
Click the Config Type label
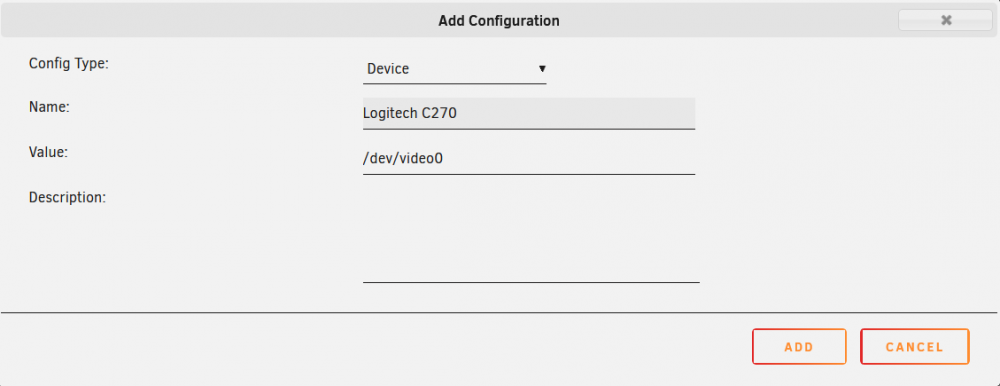69,63
